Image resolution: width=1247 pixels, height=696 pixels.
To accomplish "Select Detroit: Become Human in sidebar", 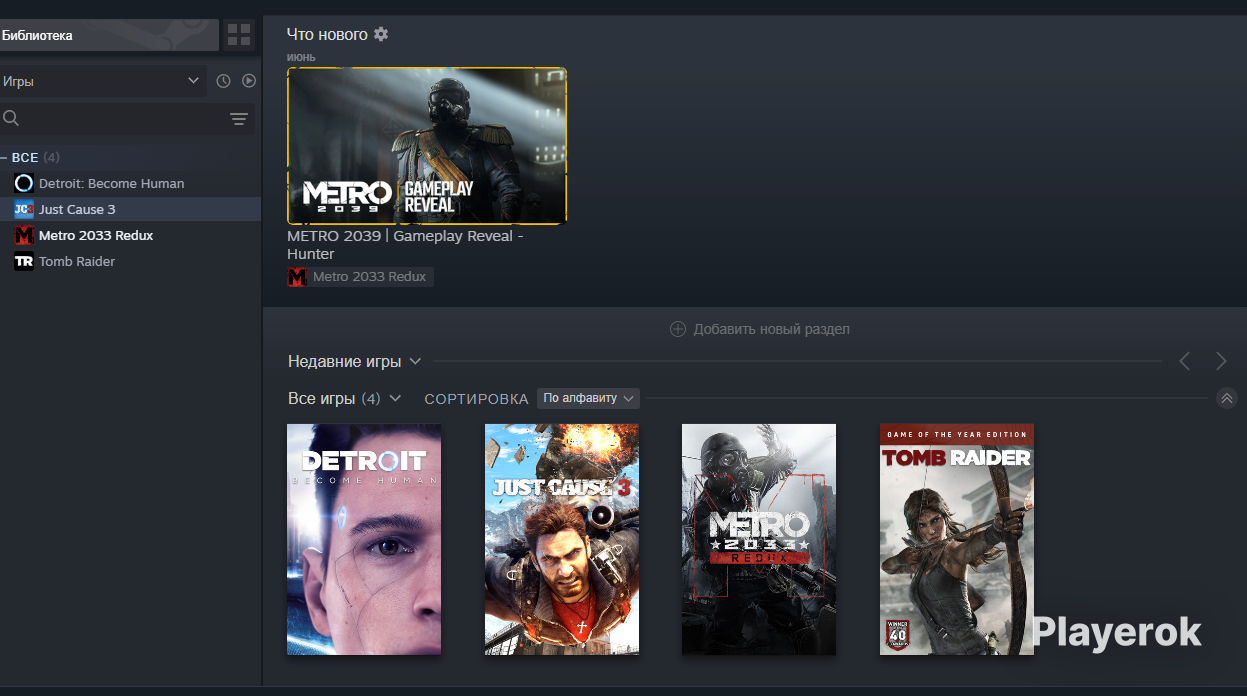I will coord(130,183).
